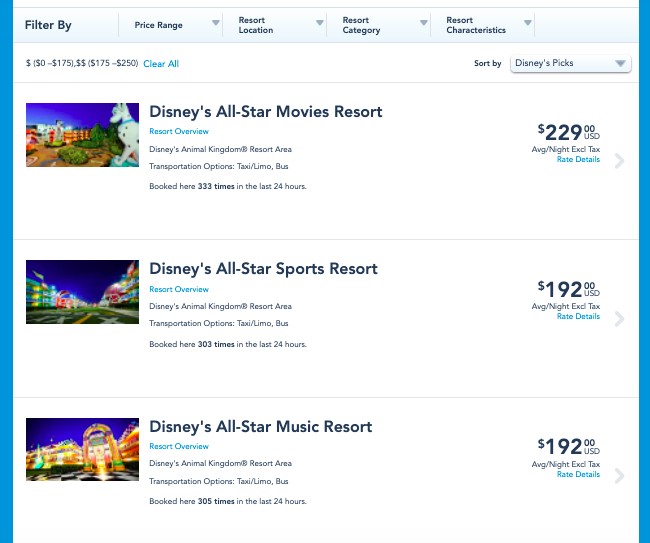Open the Disney's Picks sort dropdown
The image size is (650, 543).
coord(570,63)
